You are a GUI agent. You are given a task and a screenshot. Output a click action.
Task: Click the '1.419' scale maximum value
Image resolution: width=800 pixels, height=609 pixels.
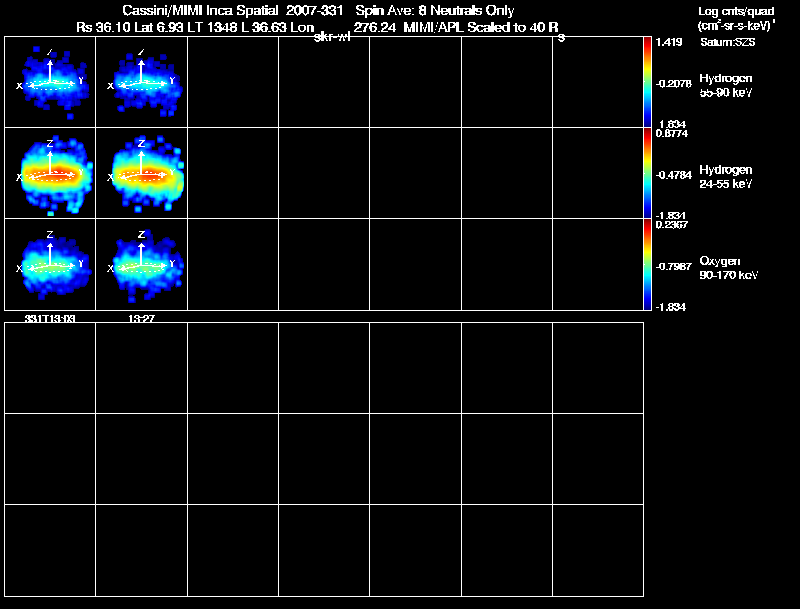[669, 42]
